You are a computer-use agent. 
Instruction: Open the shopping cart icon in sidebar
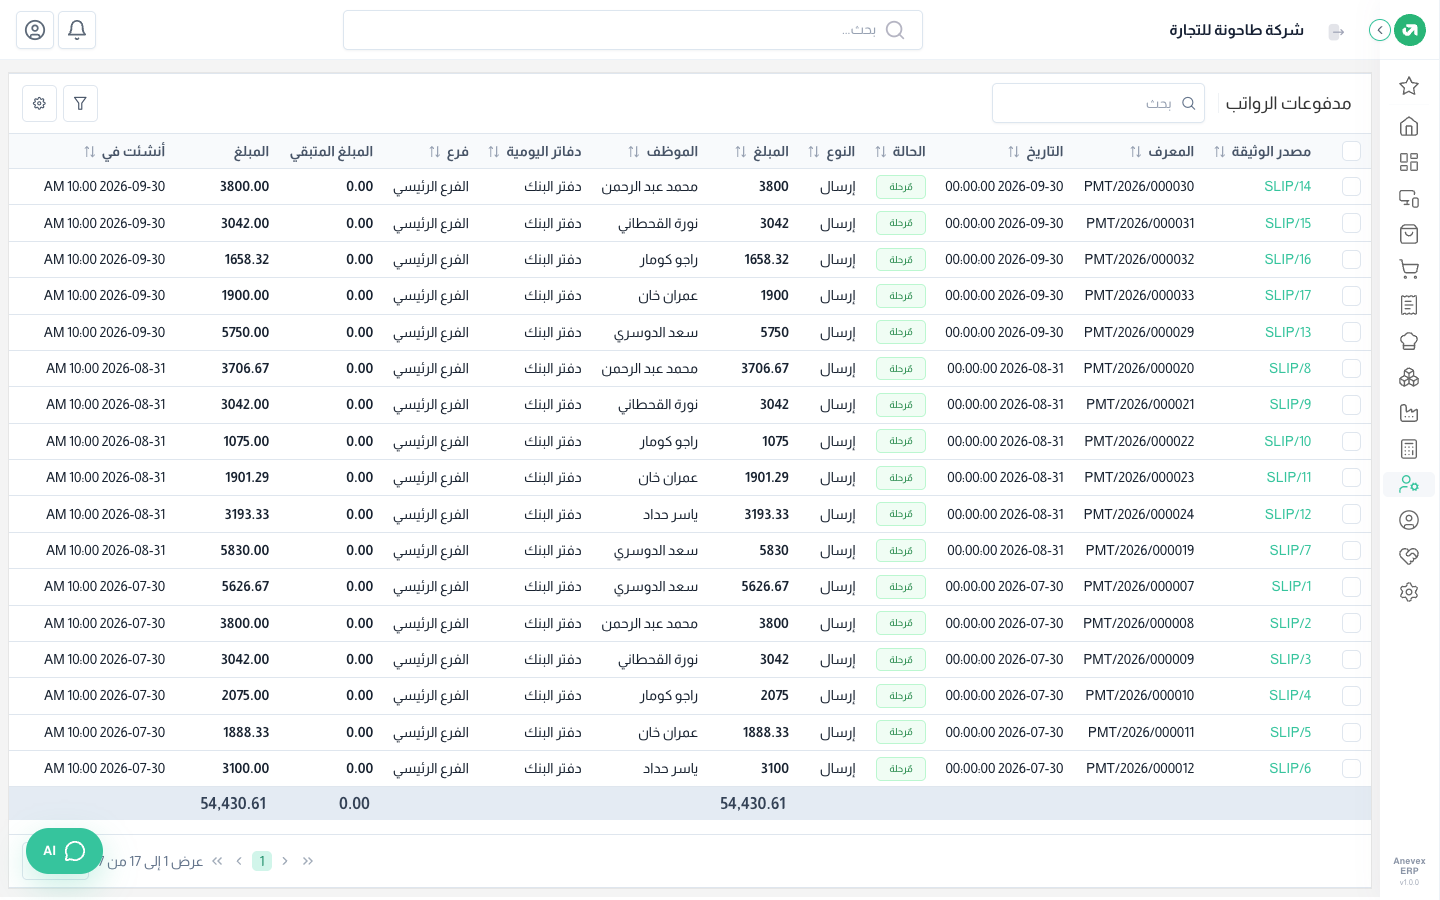[1409, 269]
